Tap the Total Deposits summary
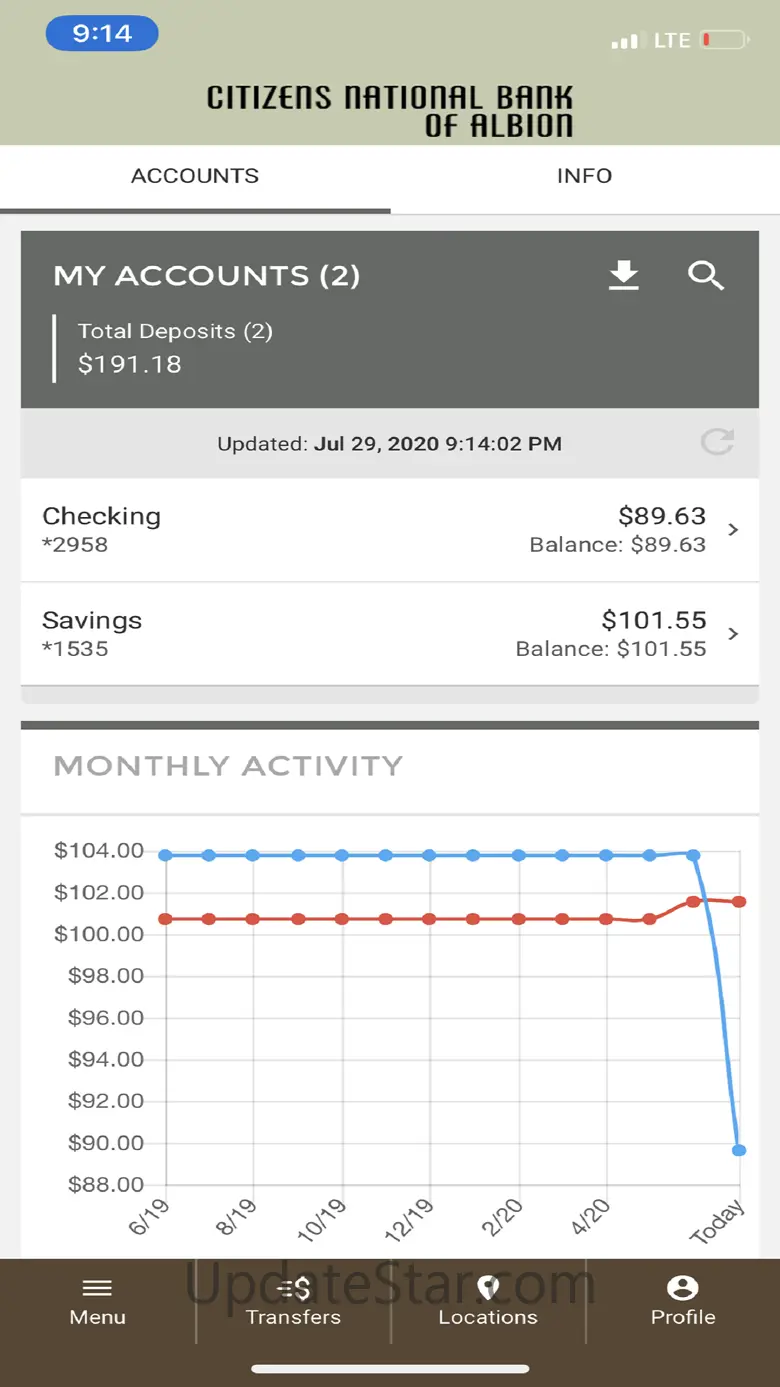The height and width of the screenshot is (1387, 780). (175, 347)
